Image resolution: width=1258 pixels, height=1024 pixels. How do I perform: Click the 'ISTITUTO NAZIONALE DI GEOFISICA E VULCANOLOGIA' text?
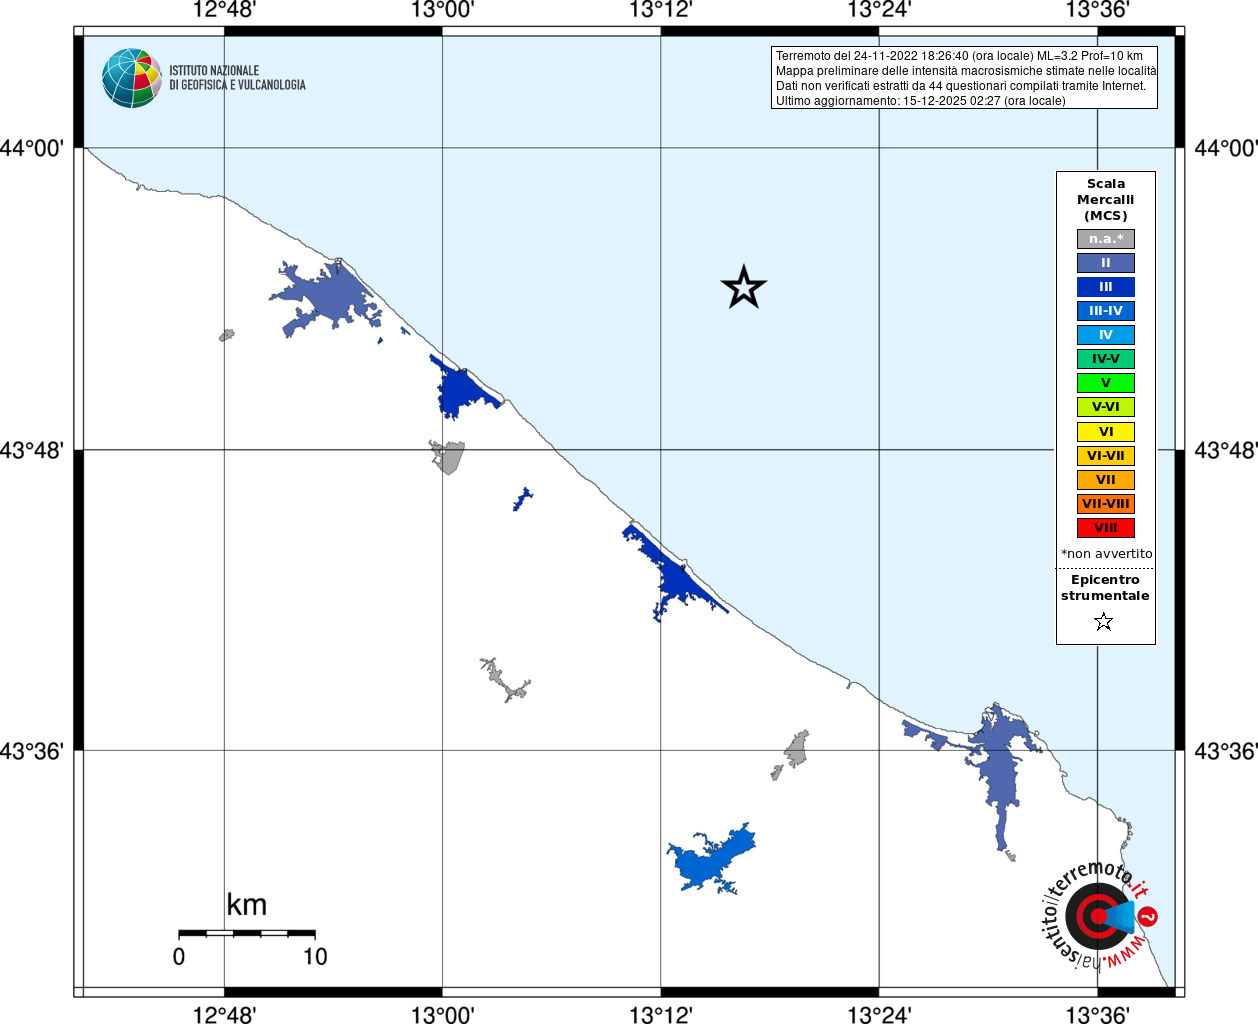[237, 78]
